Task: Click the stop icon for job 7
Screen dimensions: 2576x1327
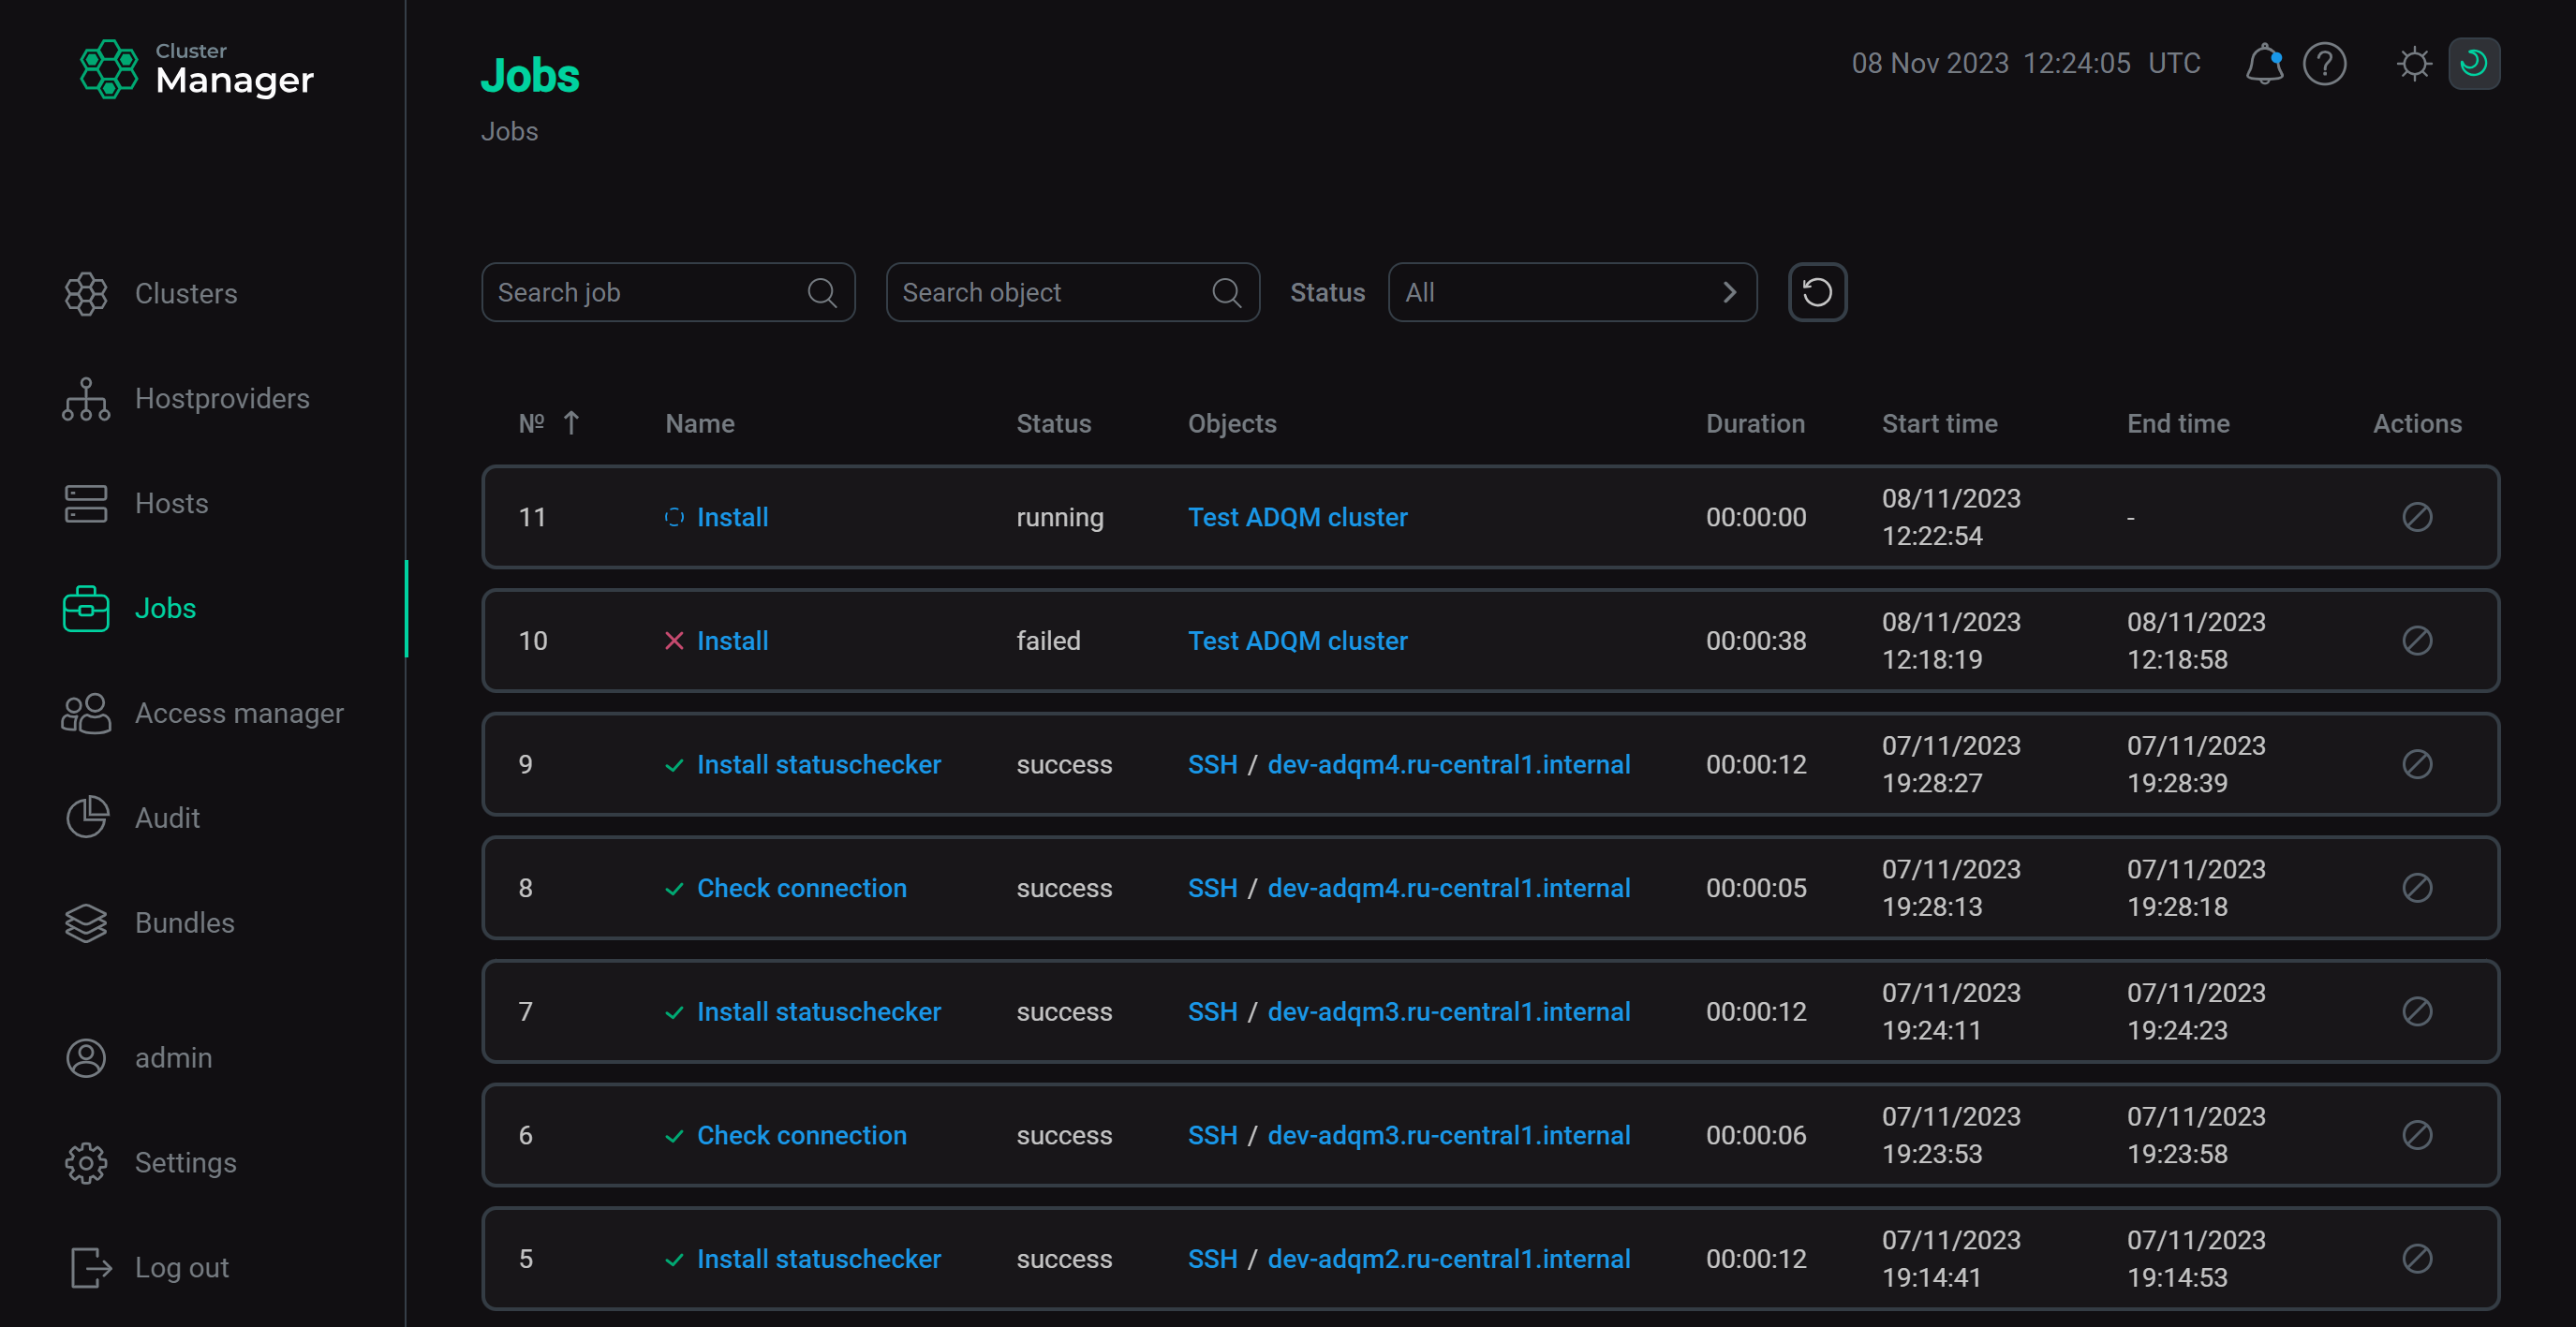Action: tap(2417, 1011)
